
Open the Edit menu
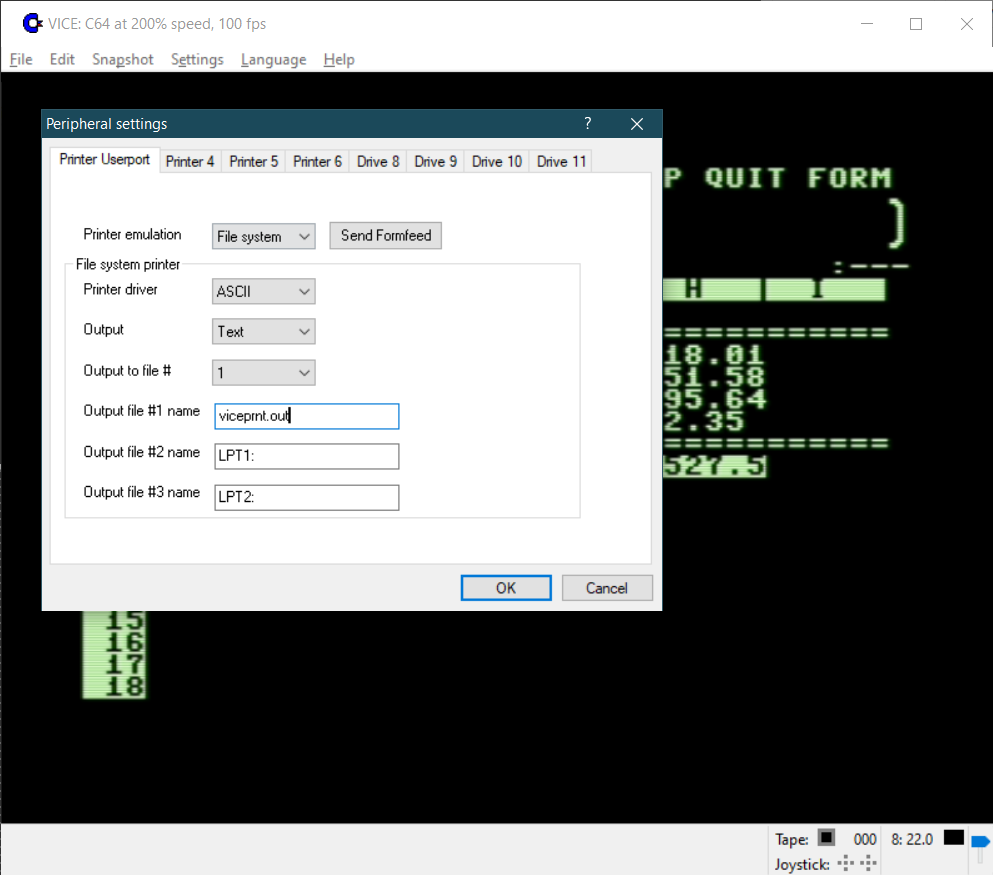pyautogui.click(x=62, y=60)
